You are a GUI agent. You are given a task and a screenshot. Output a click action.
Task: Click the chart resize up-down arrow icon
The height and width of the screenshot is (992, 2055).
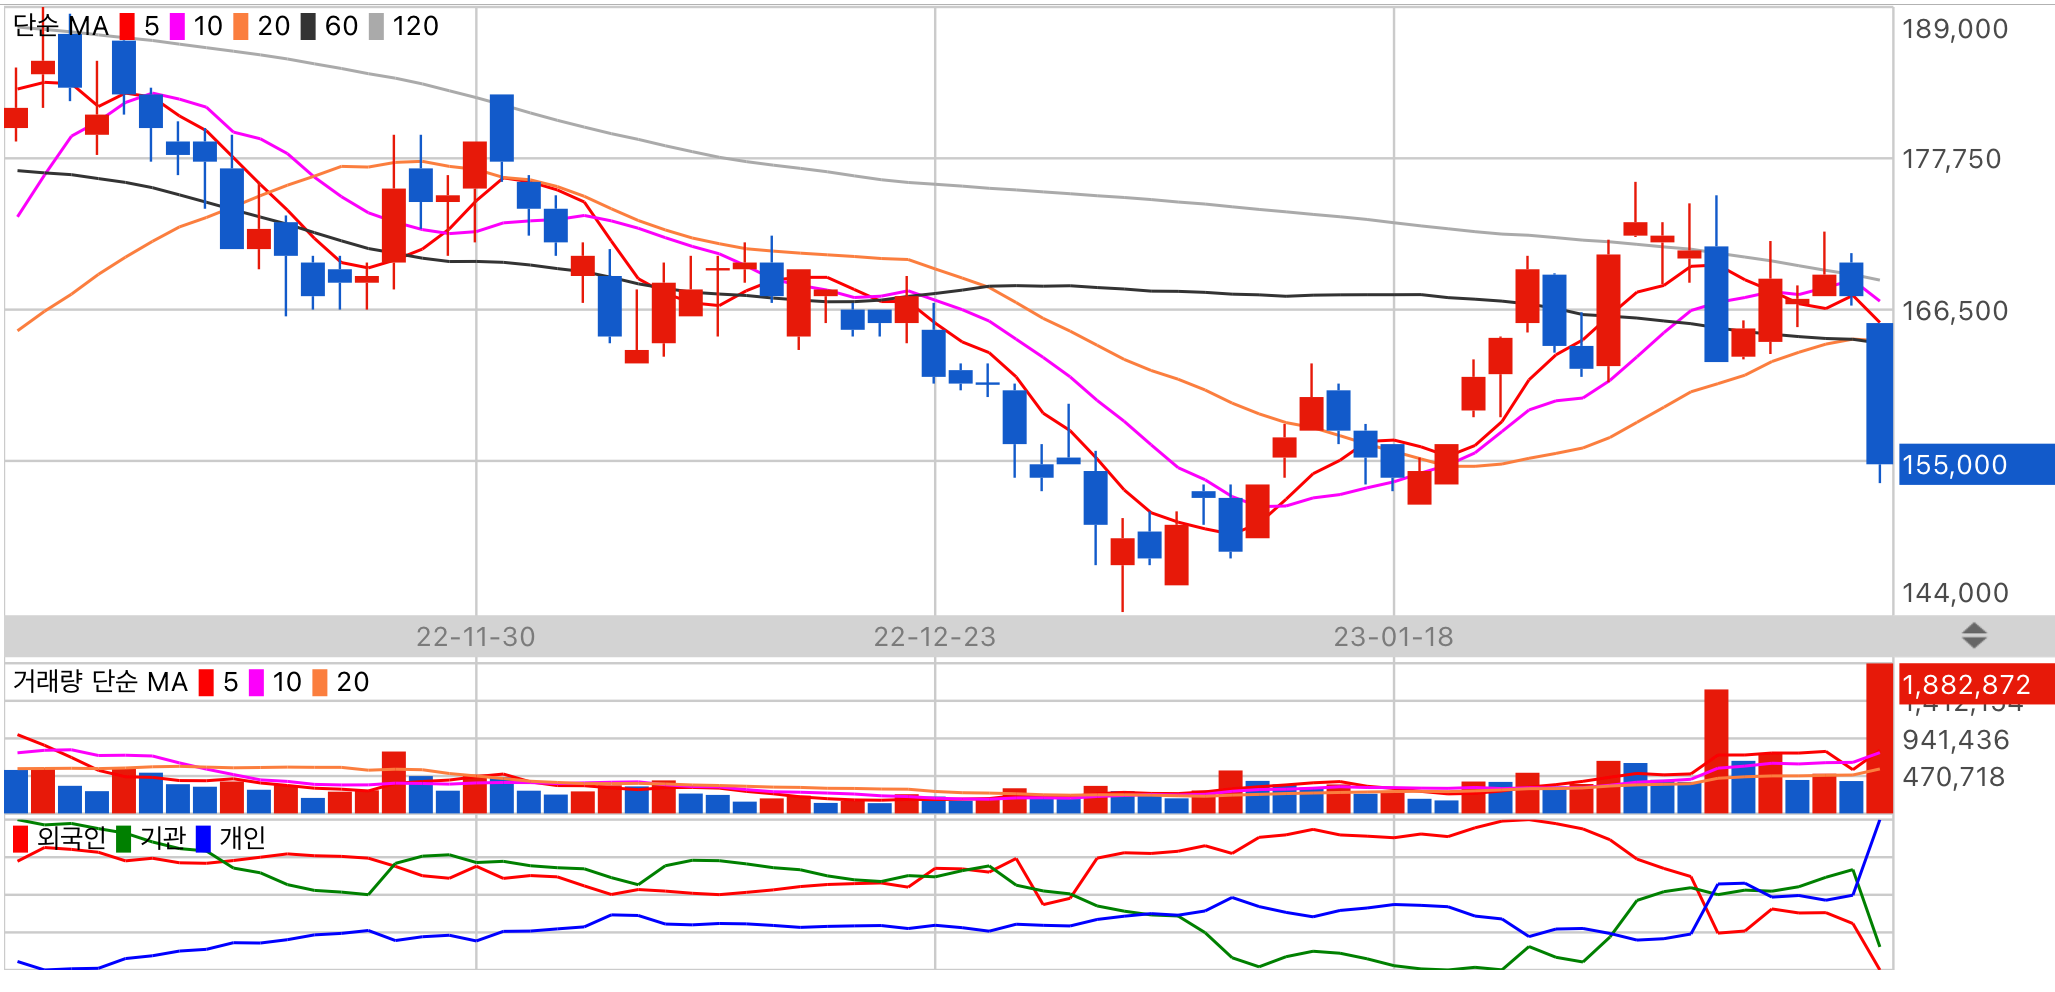[1973, 635]
